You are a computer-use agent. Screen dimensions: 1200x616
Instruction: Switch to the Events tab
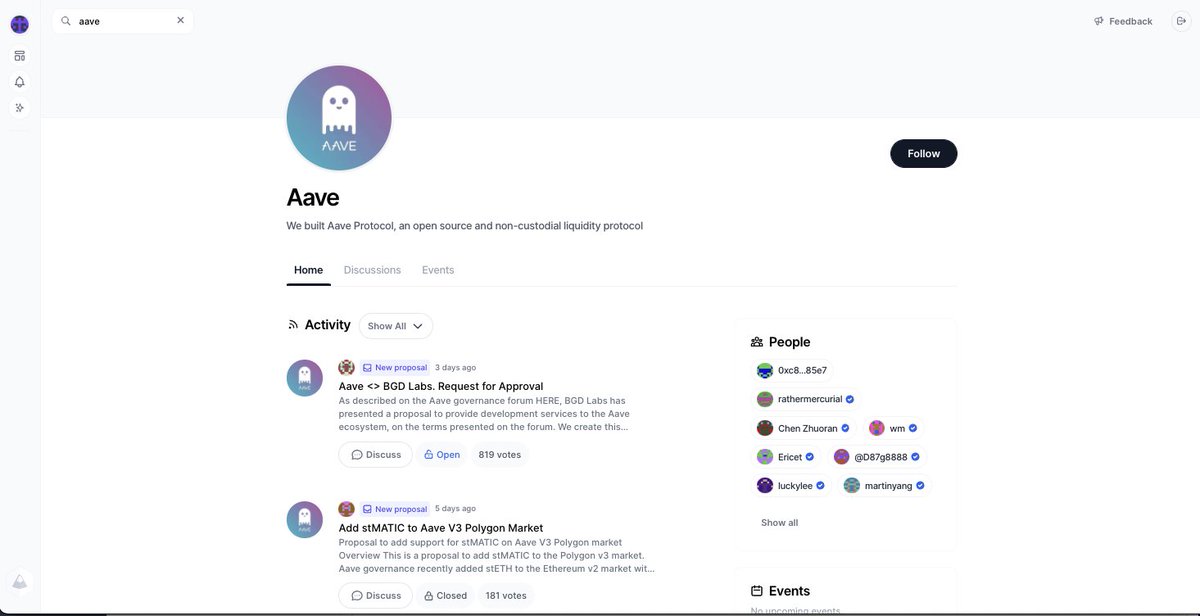point(438,270)
